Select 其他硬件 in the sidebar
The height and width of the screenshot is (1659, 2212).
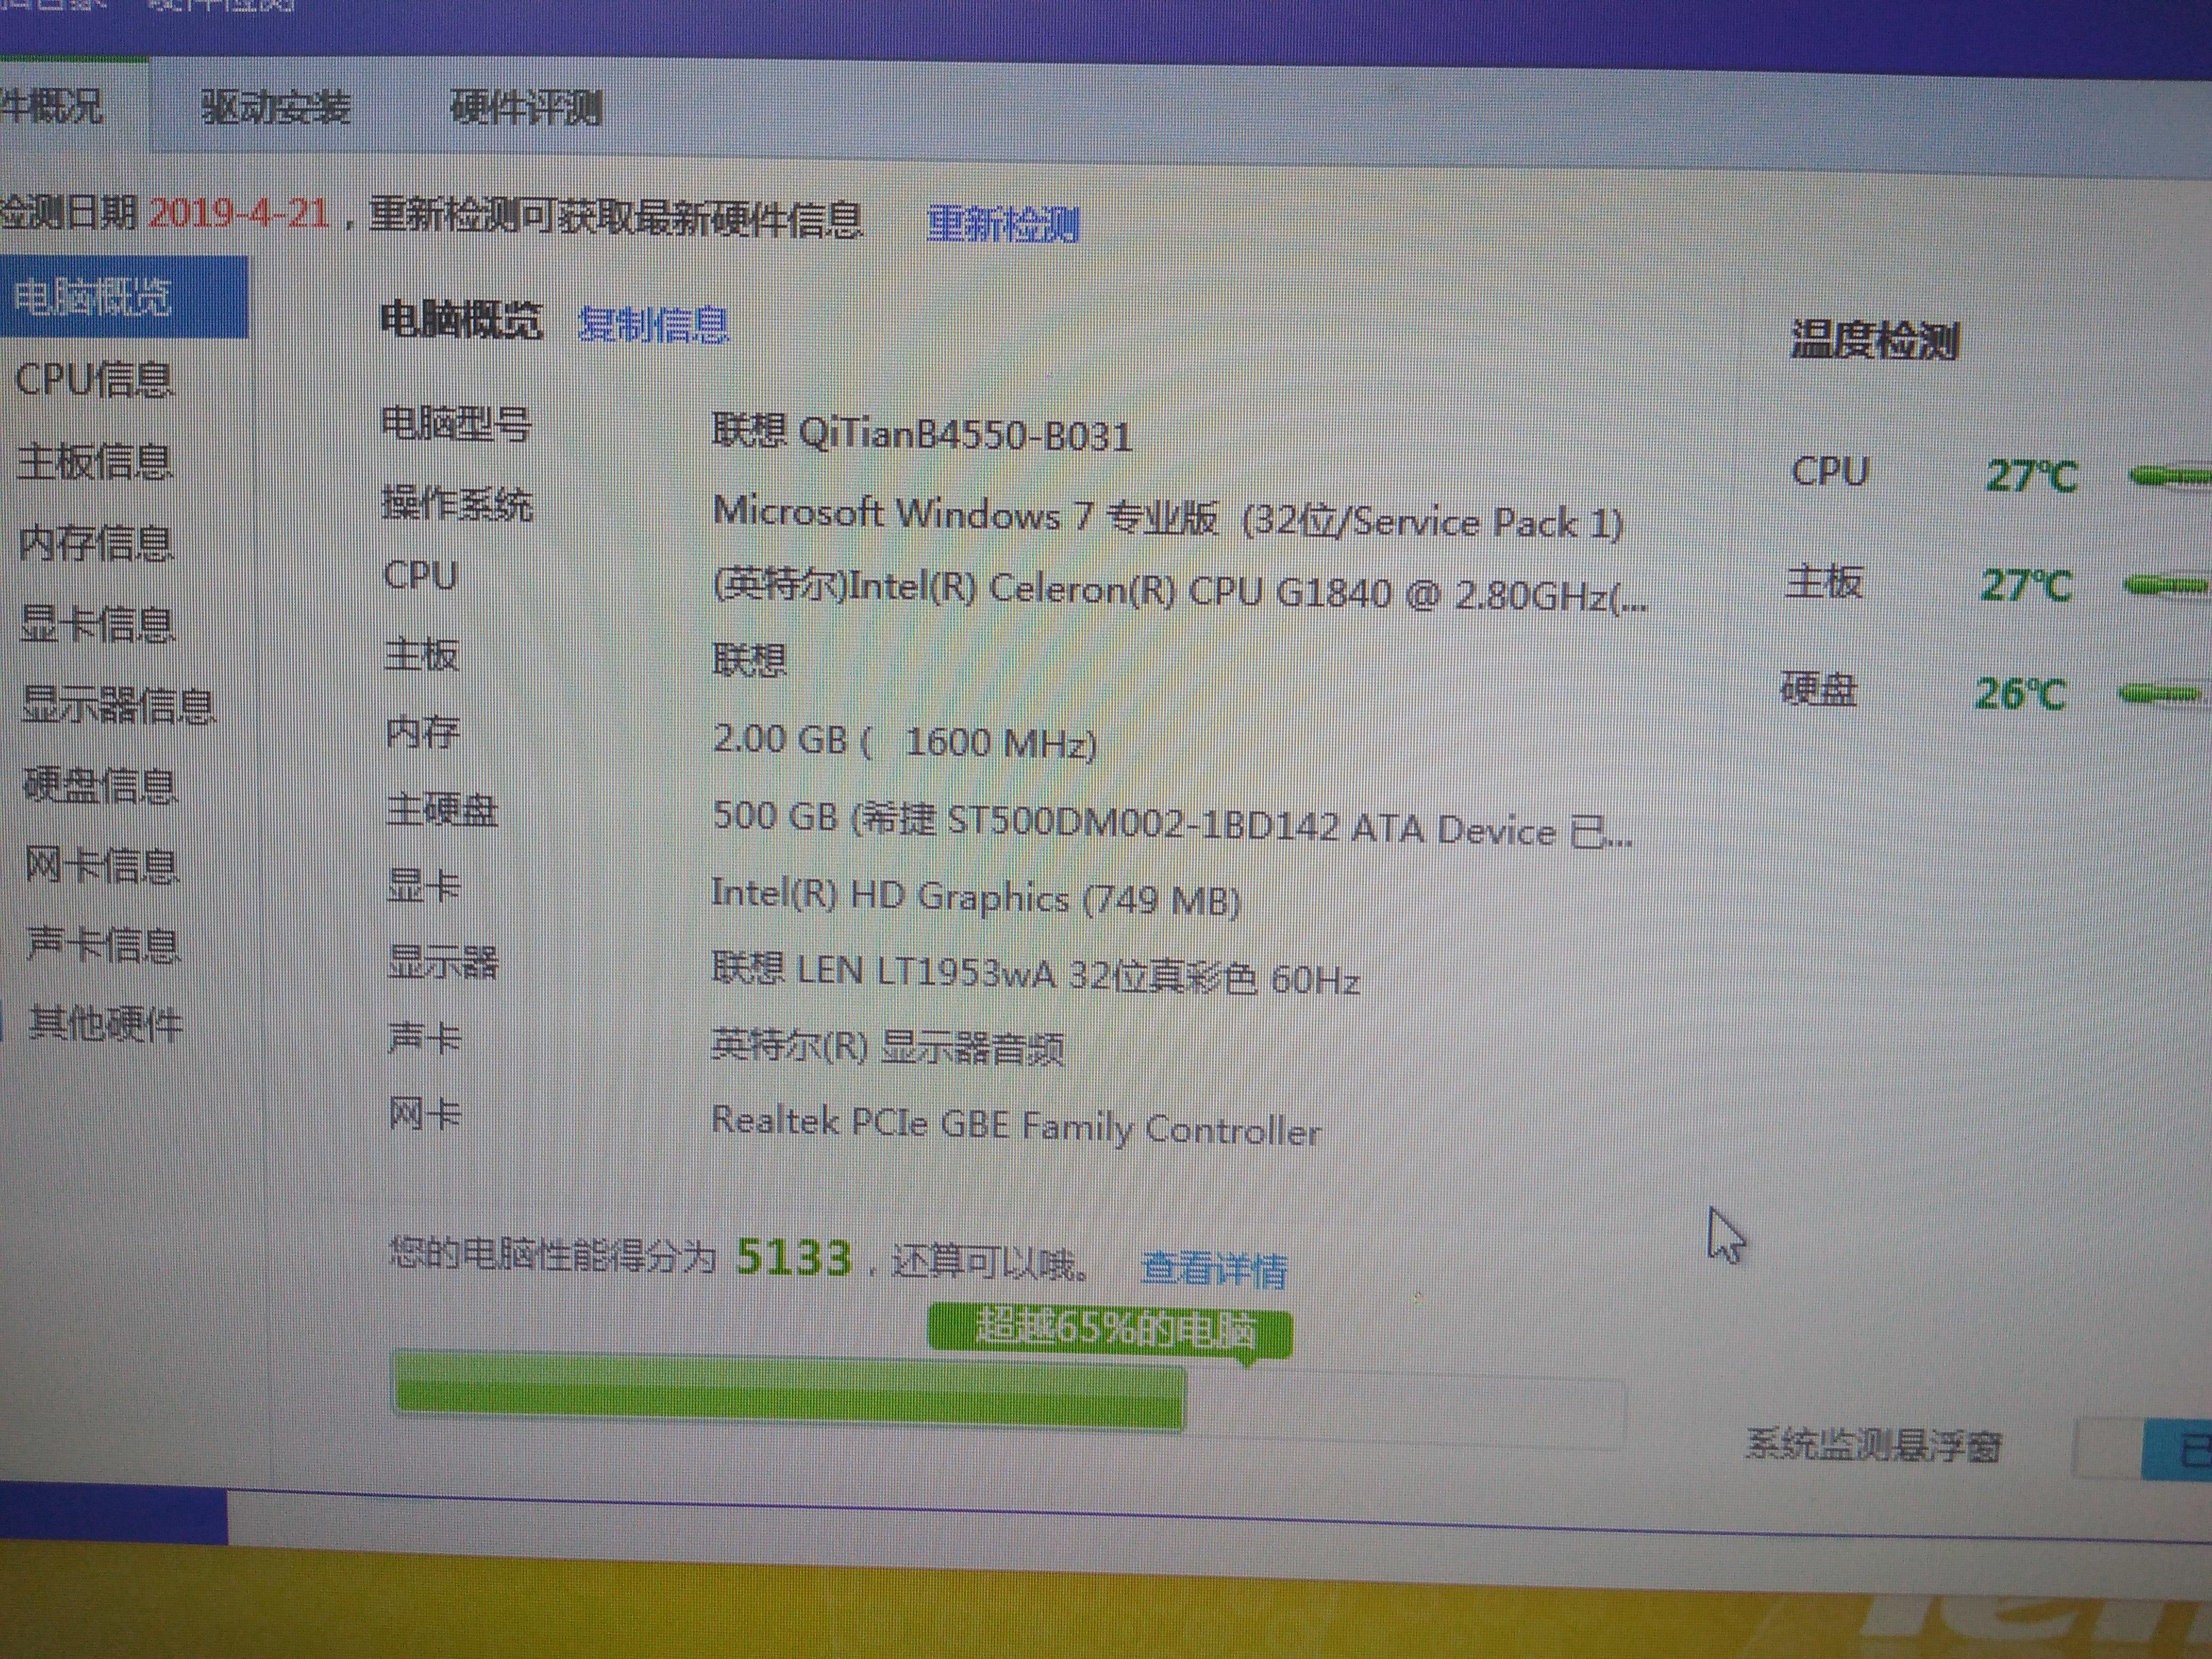click(106, 1024)
